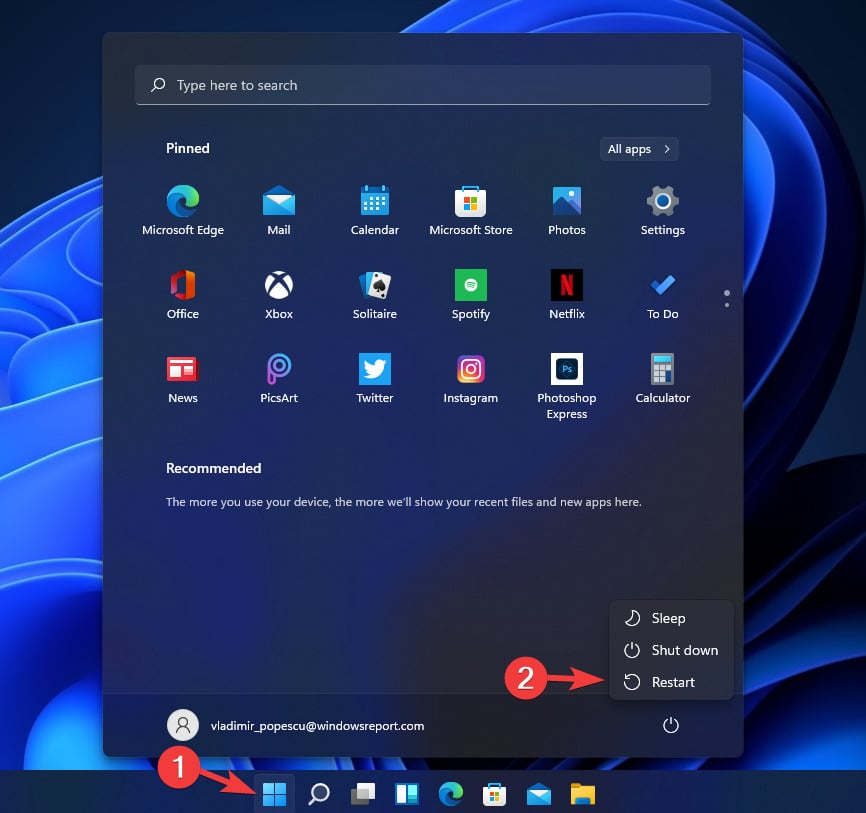Open Photoshop Express
Image resolution: width=866 pixels, height=813 pixels.
(567, 387)
